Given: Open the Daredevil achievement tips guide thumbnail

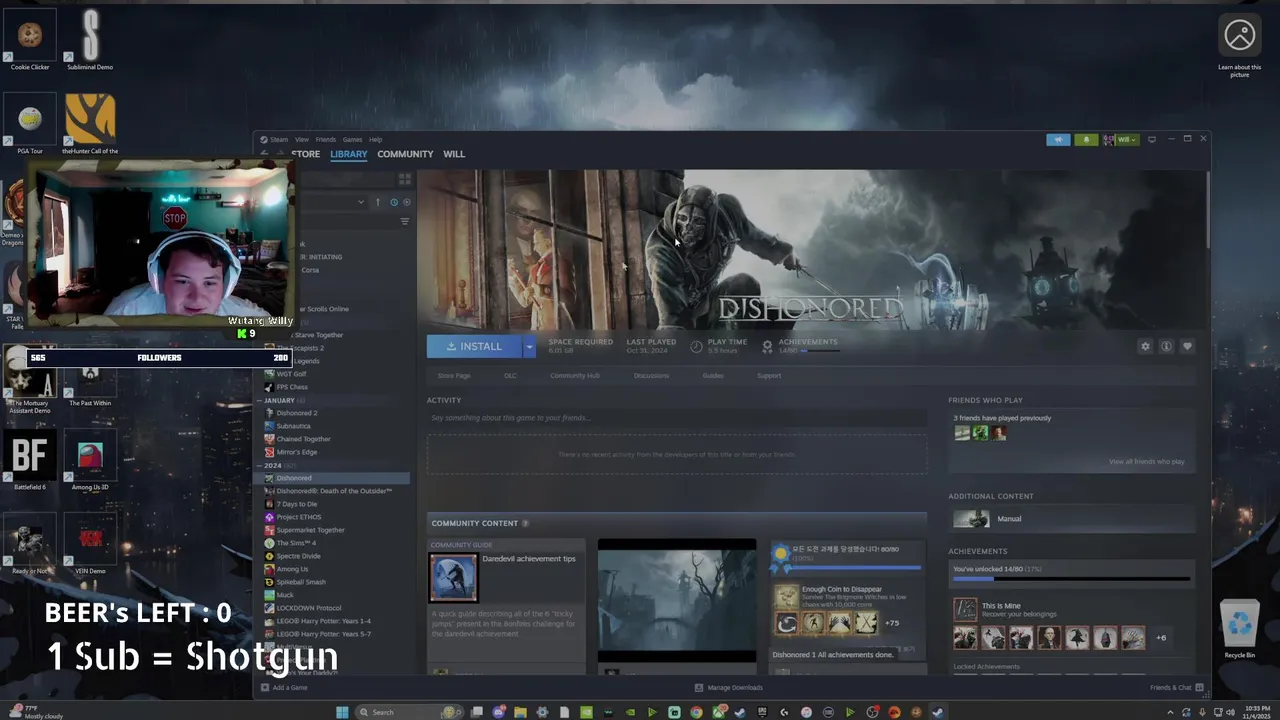Looking at the screenshot, I should 453,577.
